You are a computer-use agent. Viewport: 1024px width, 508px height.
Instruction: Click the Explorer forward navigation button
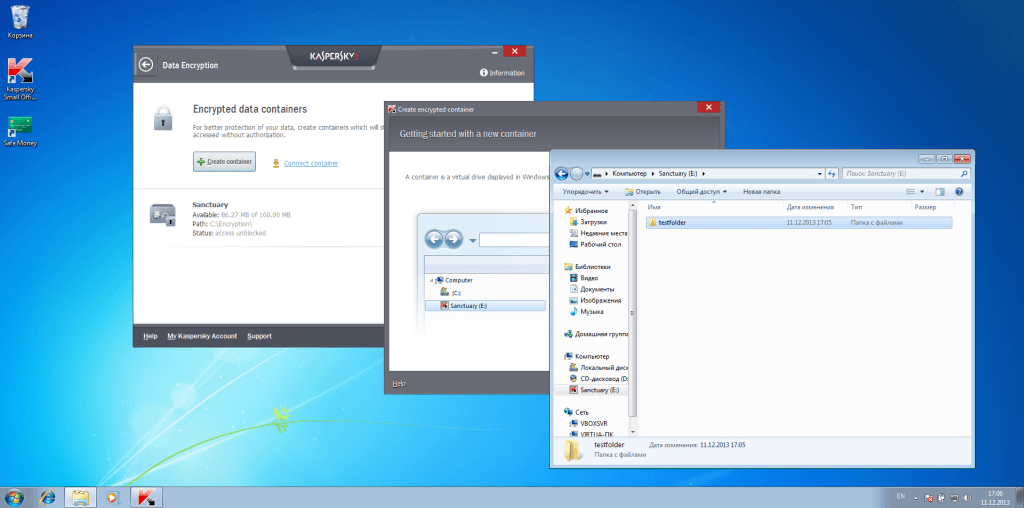[x=577, y=174]
